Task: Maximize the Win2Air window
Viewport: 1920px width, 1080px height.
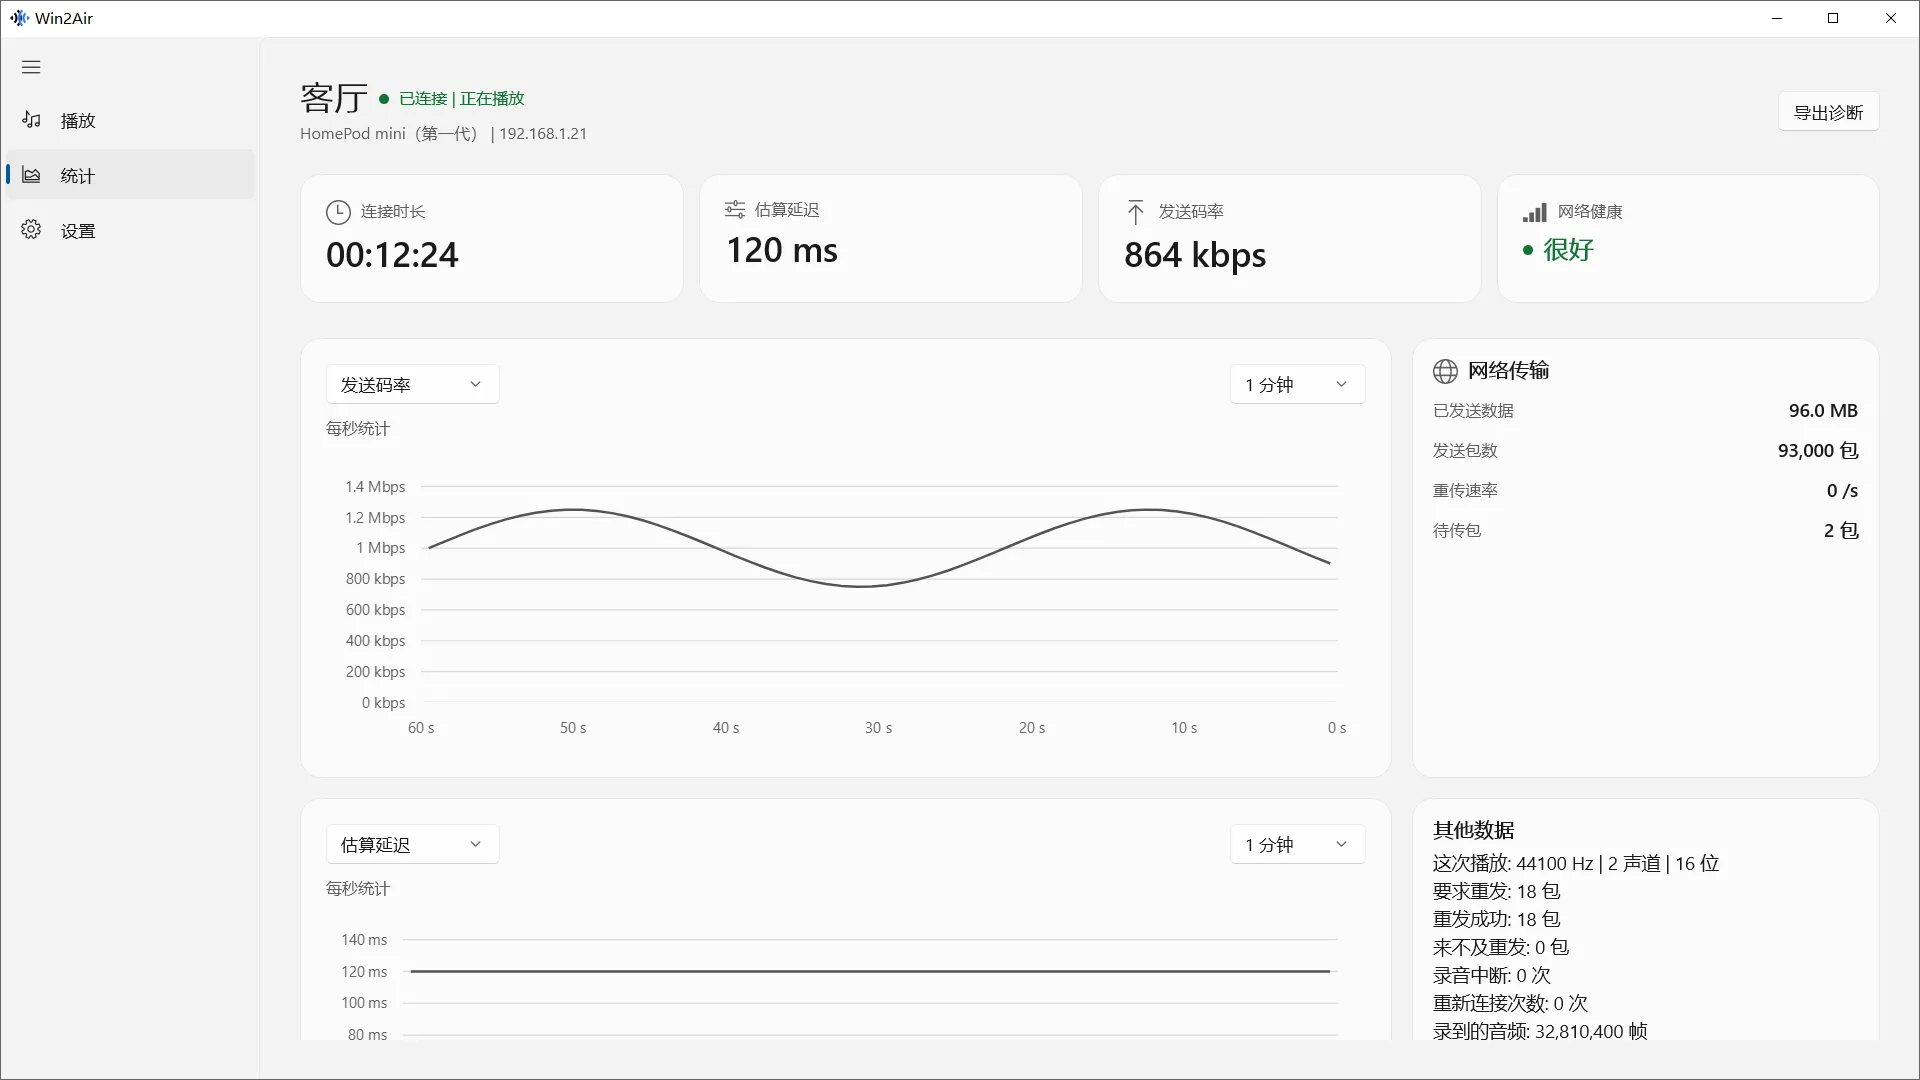Action: click(1833, 18)
